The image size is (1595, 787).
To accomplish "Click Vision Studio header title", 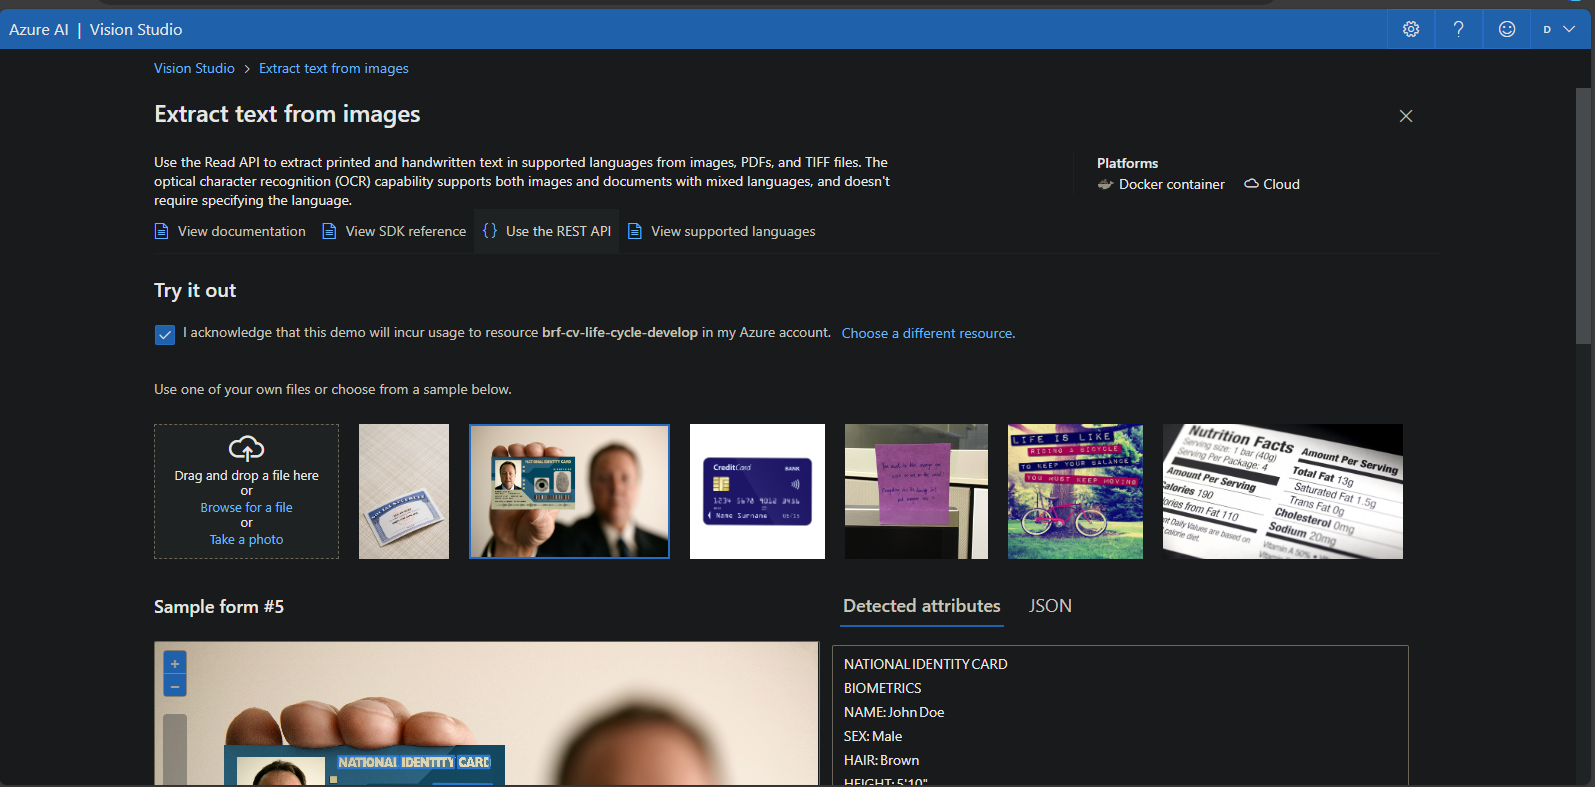I will 136,29.
